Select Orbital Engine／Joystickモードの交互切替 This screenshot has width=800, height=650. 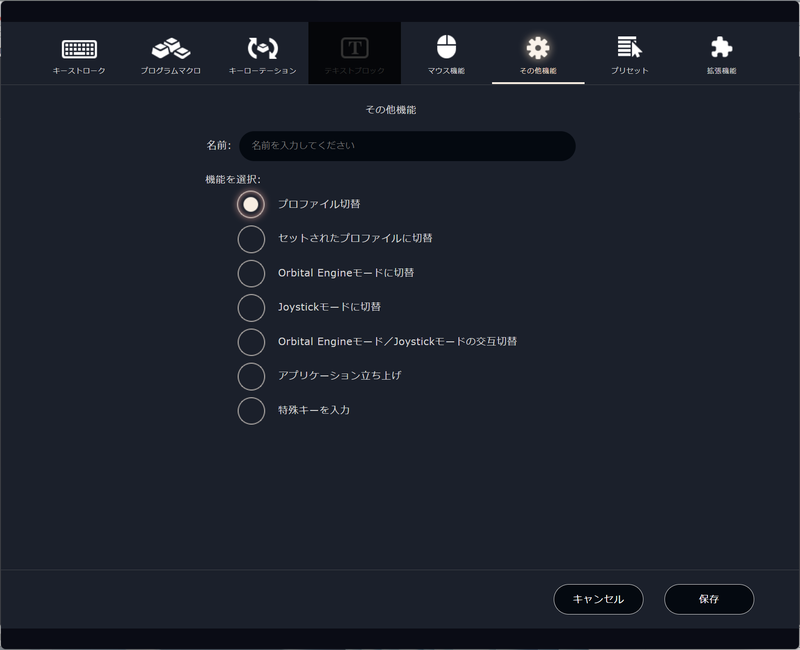pyautogui.click(x=252, y=342)
